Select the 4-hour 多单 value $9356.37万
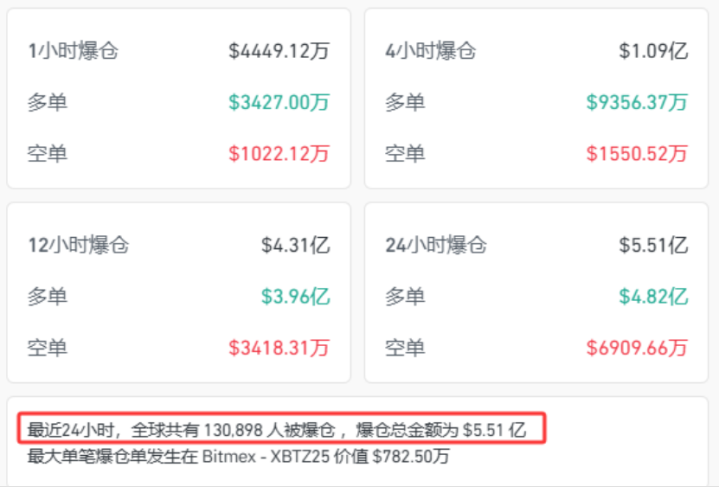The width and height of the screenshot is (719, 487). click(x=637, y=102)
